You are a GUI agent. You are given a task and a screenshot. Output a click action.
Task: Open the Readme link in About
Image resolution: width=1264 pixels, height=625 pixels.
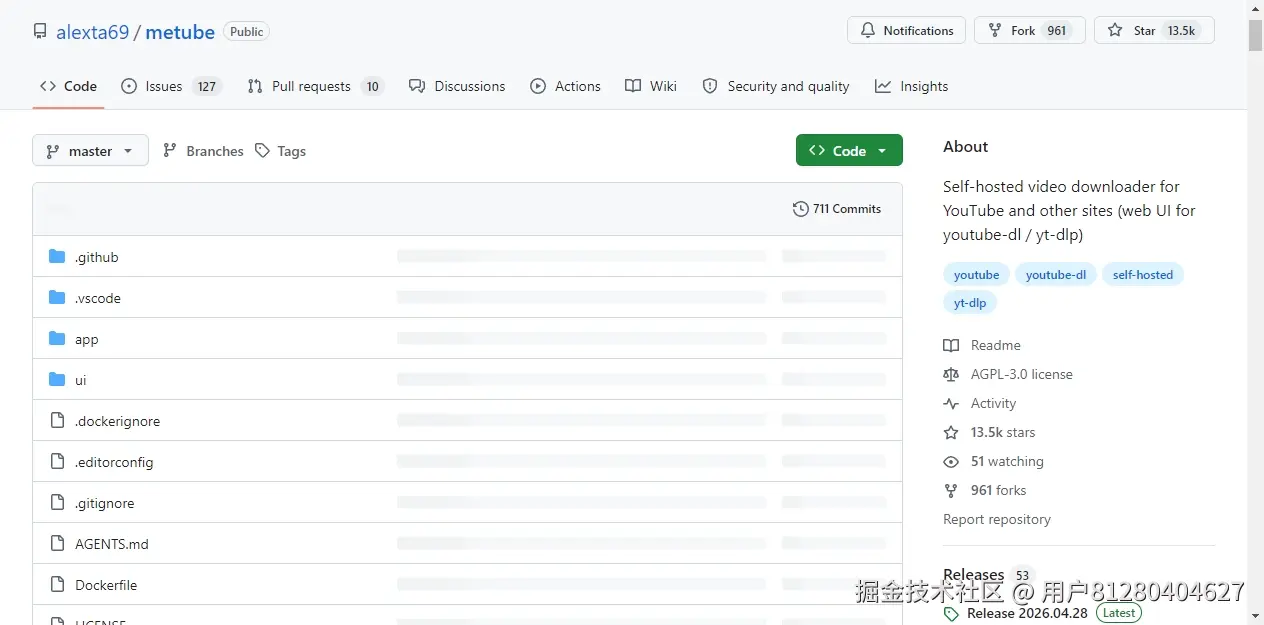996,345
